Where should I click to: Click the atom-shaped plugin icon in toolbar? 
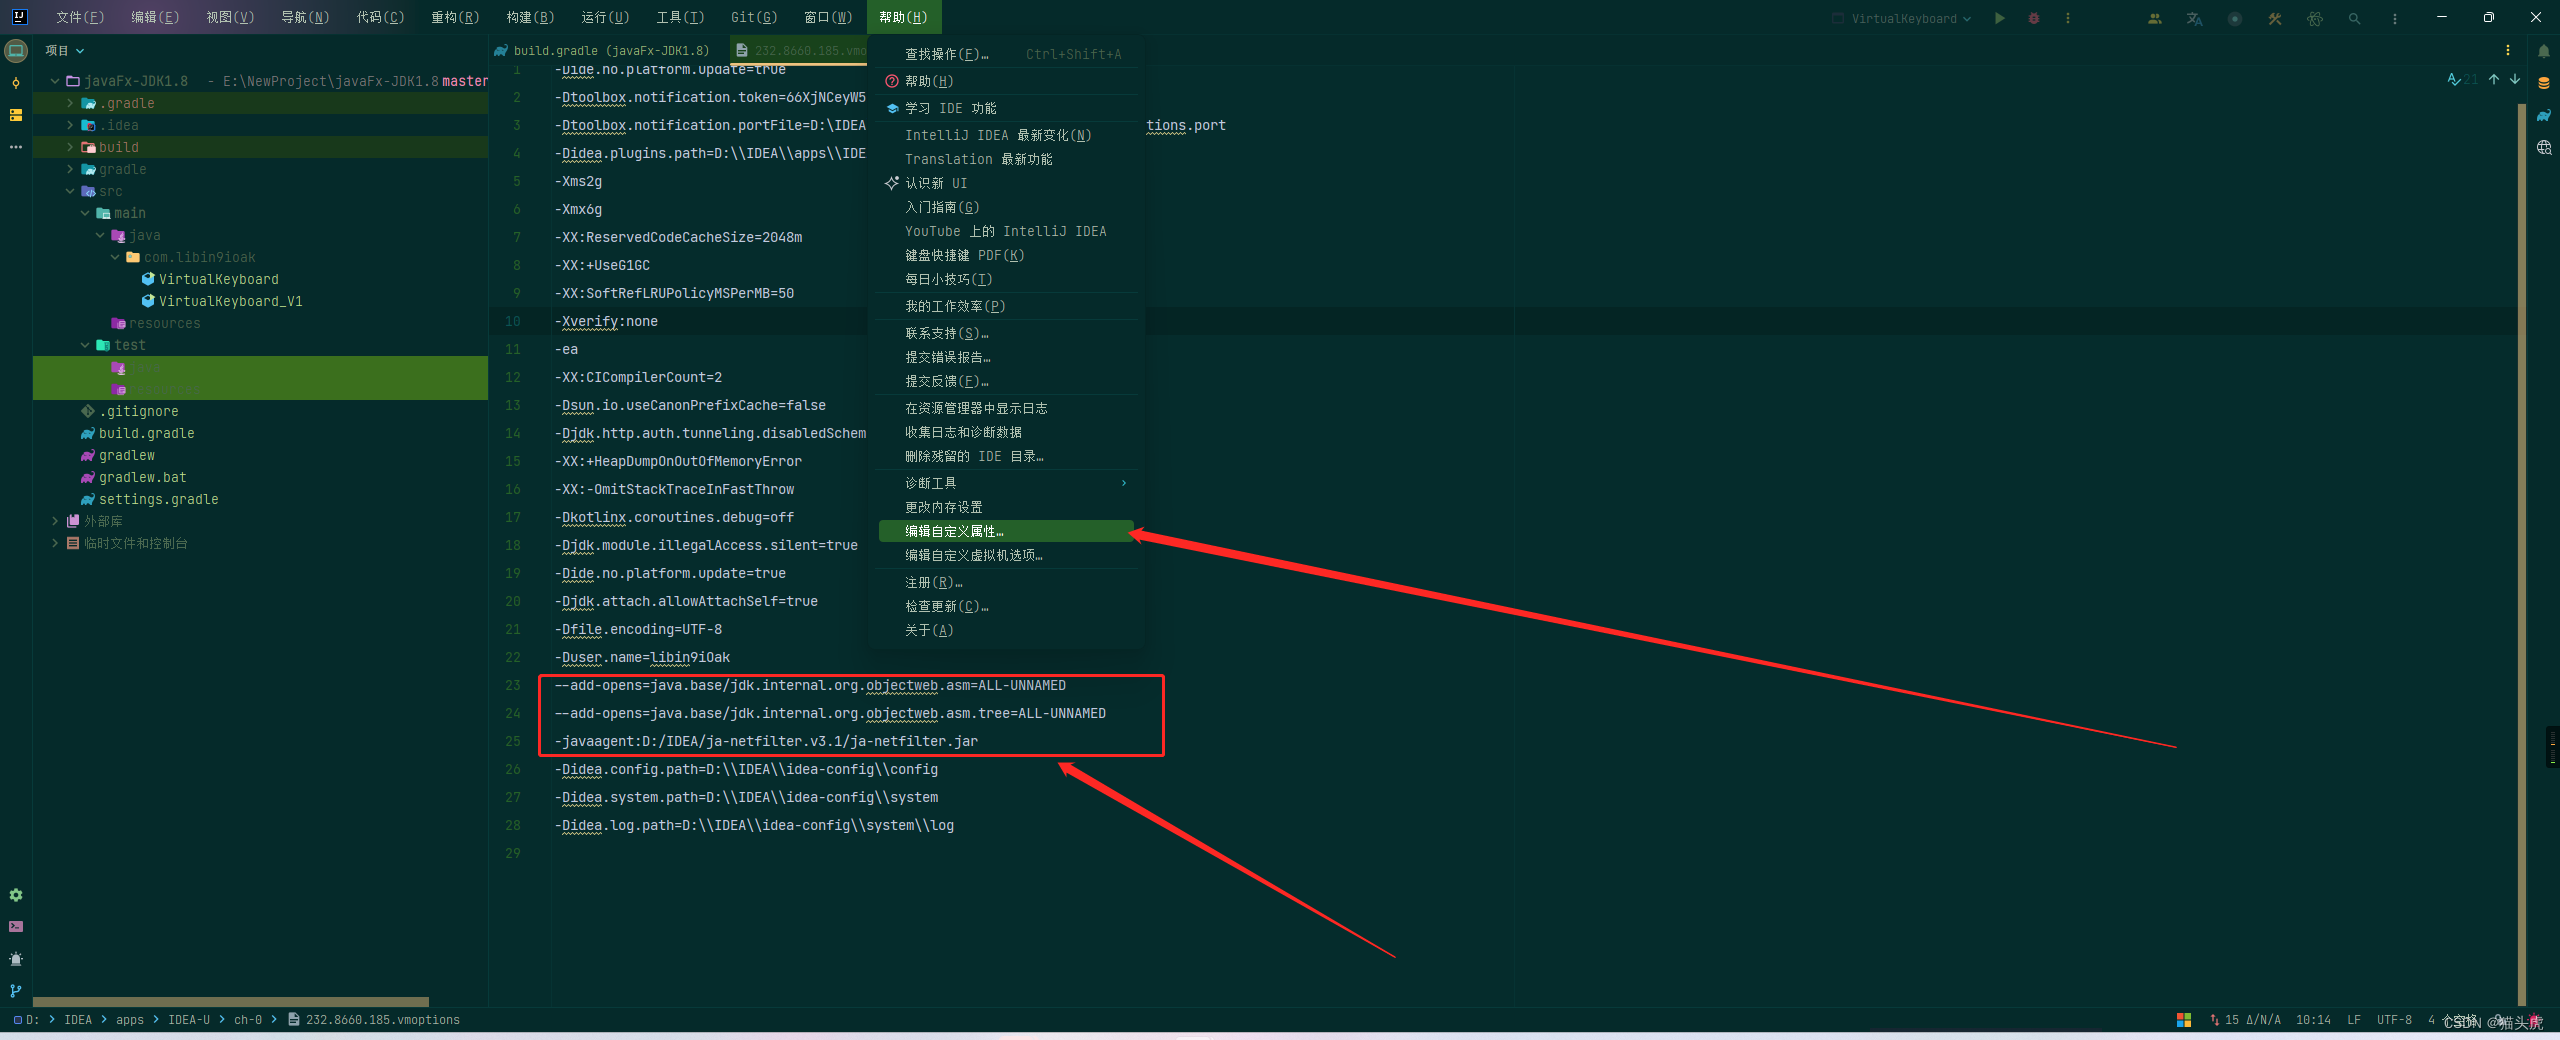pos(2315,18)
